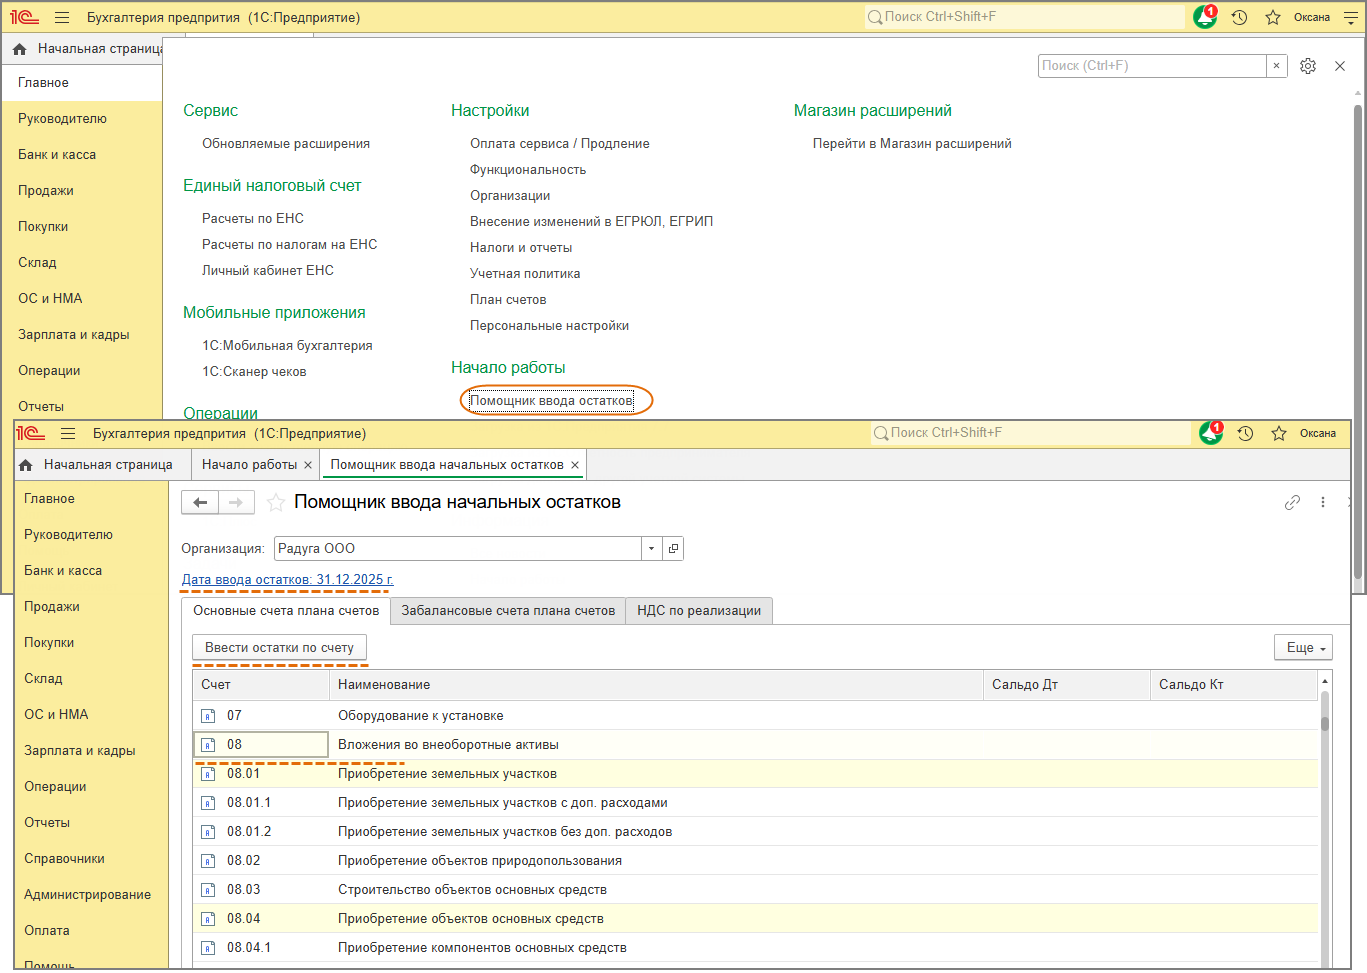This screenshot has height=973, width=1367.
Task: Close the Начало работы tab
Action: click(308, 465)
